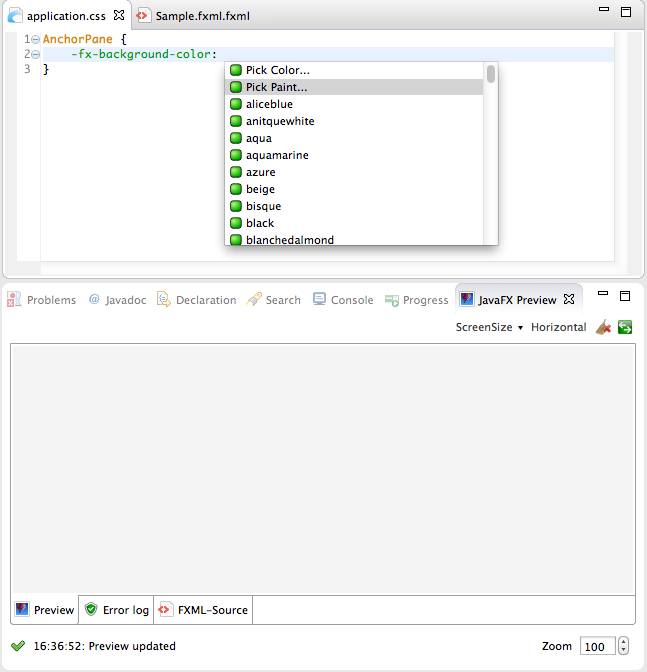This screenshot has width=647, height=672.
Task: Open the Console view
Action: click(x=343, y=300)
